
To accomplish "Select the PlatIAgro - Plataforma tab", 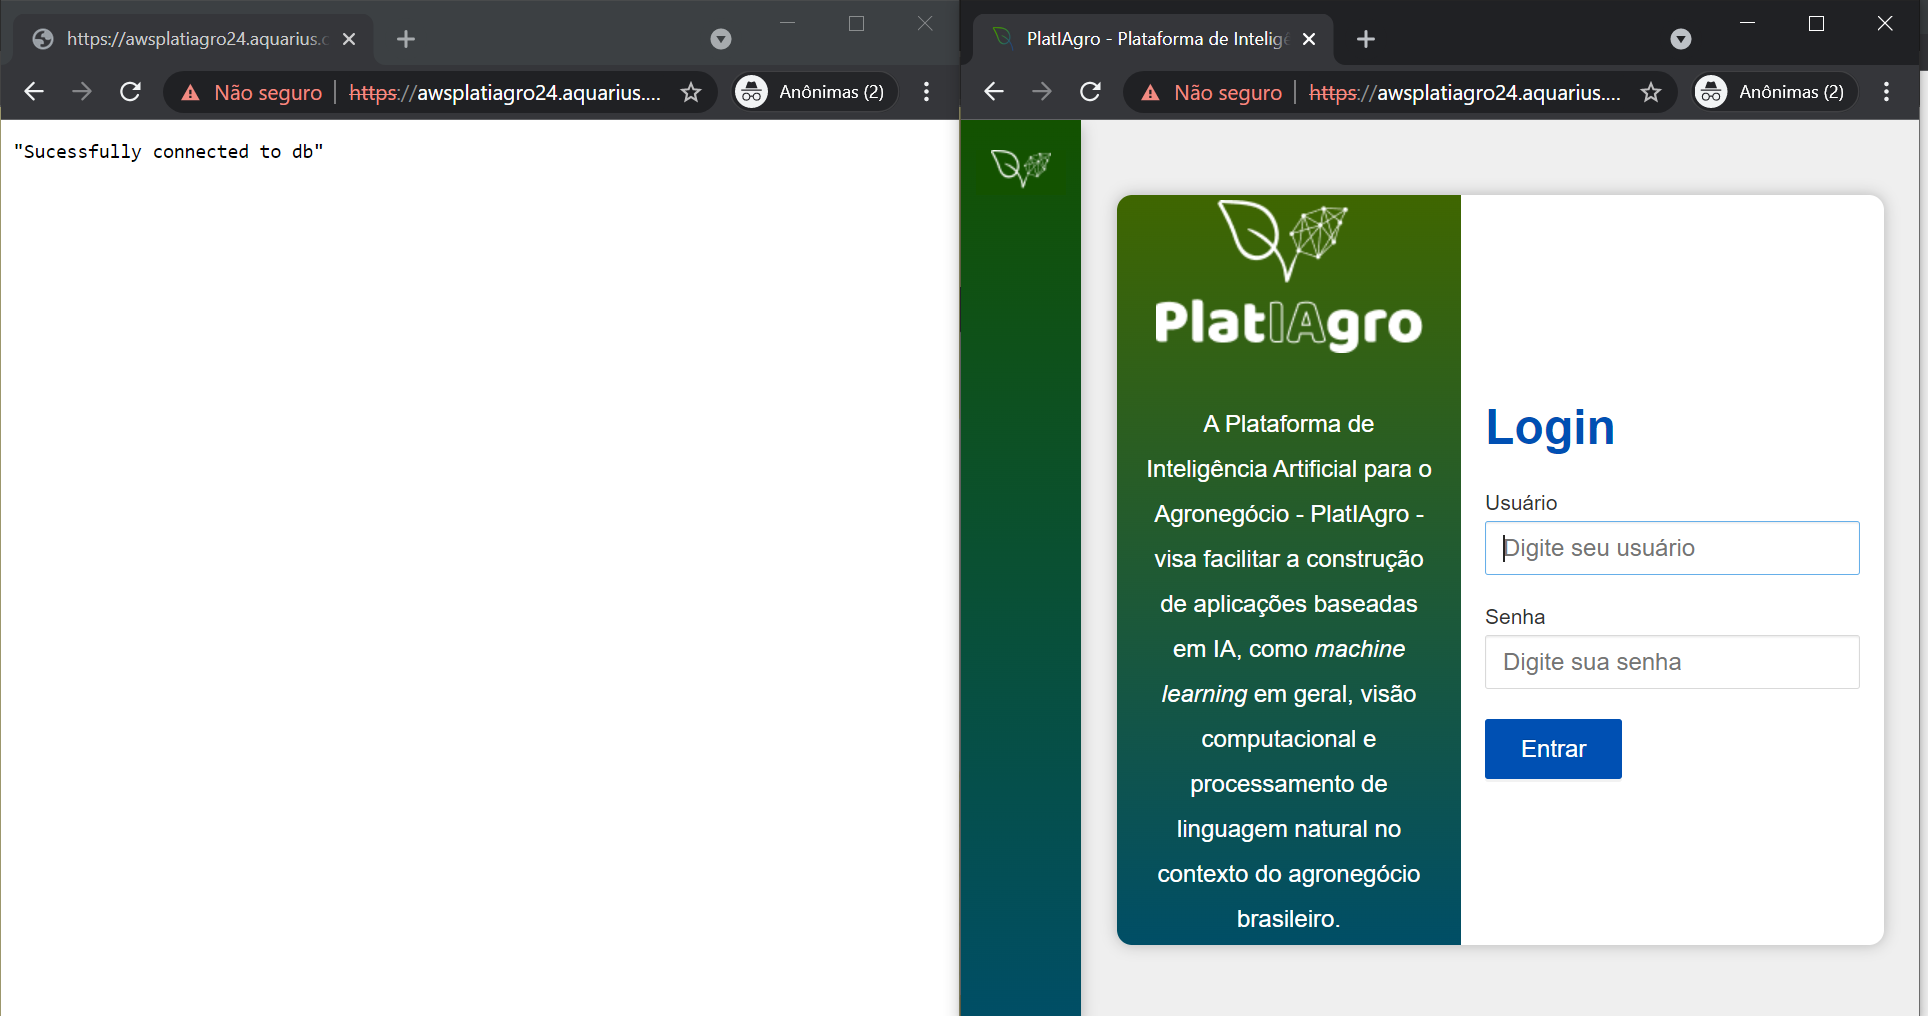I will pyautogui.click(x=1153, y=39).
